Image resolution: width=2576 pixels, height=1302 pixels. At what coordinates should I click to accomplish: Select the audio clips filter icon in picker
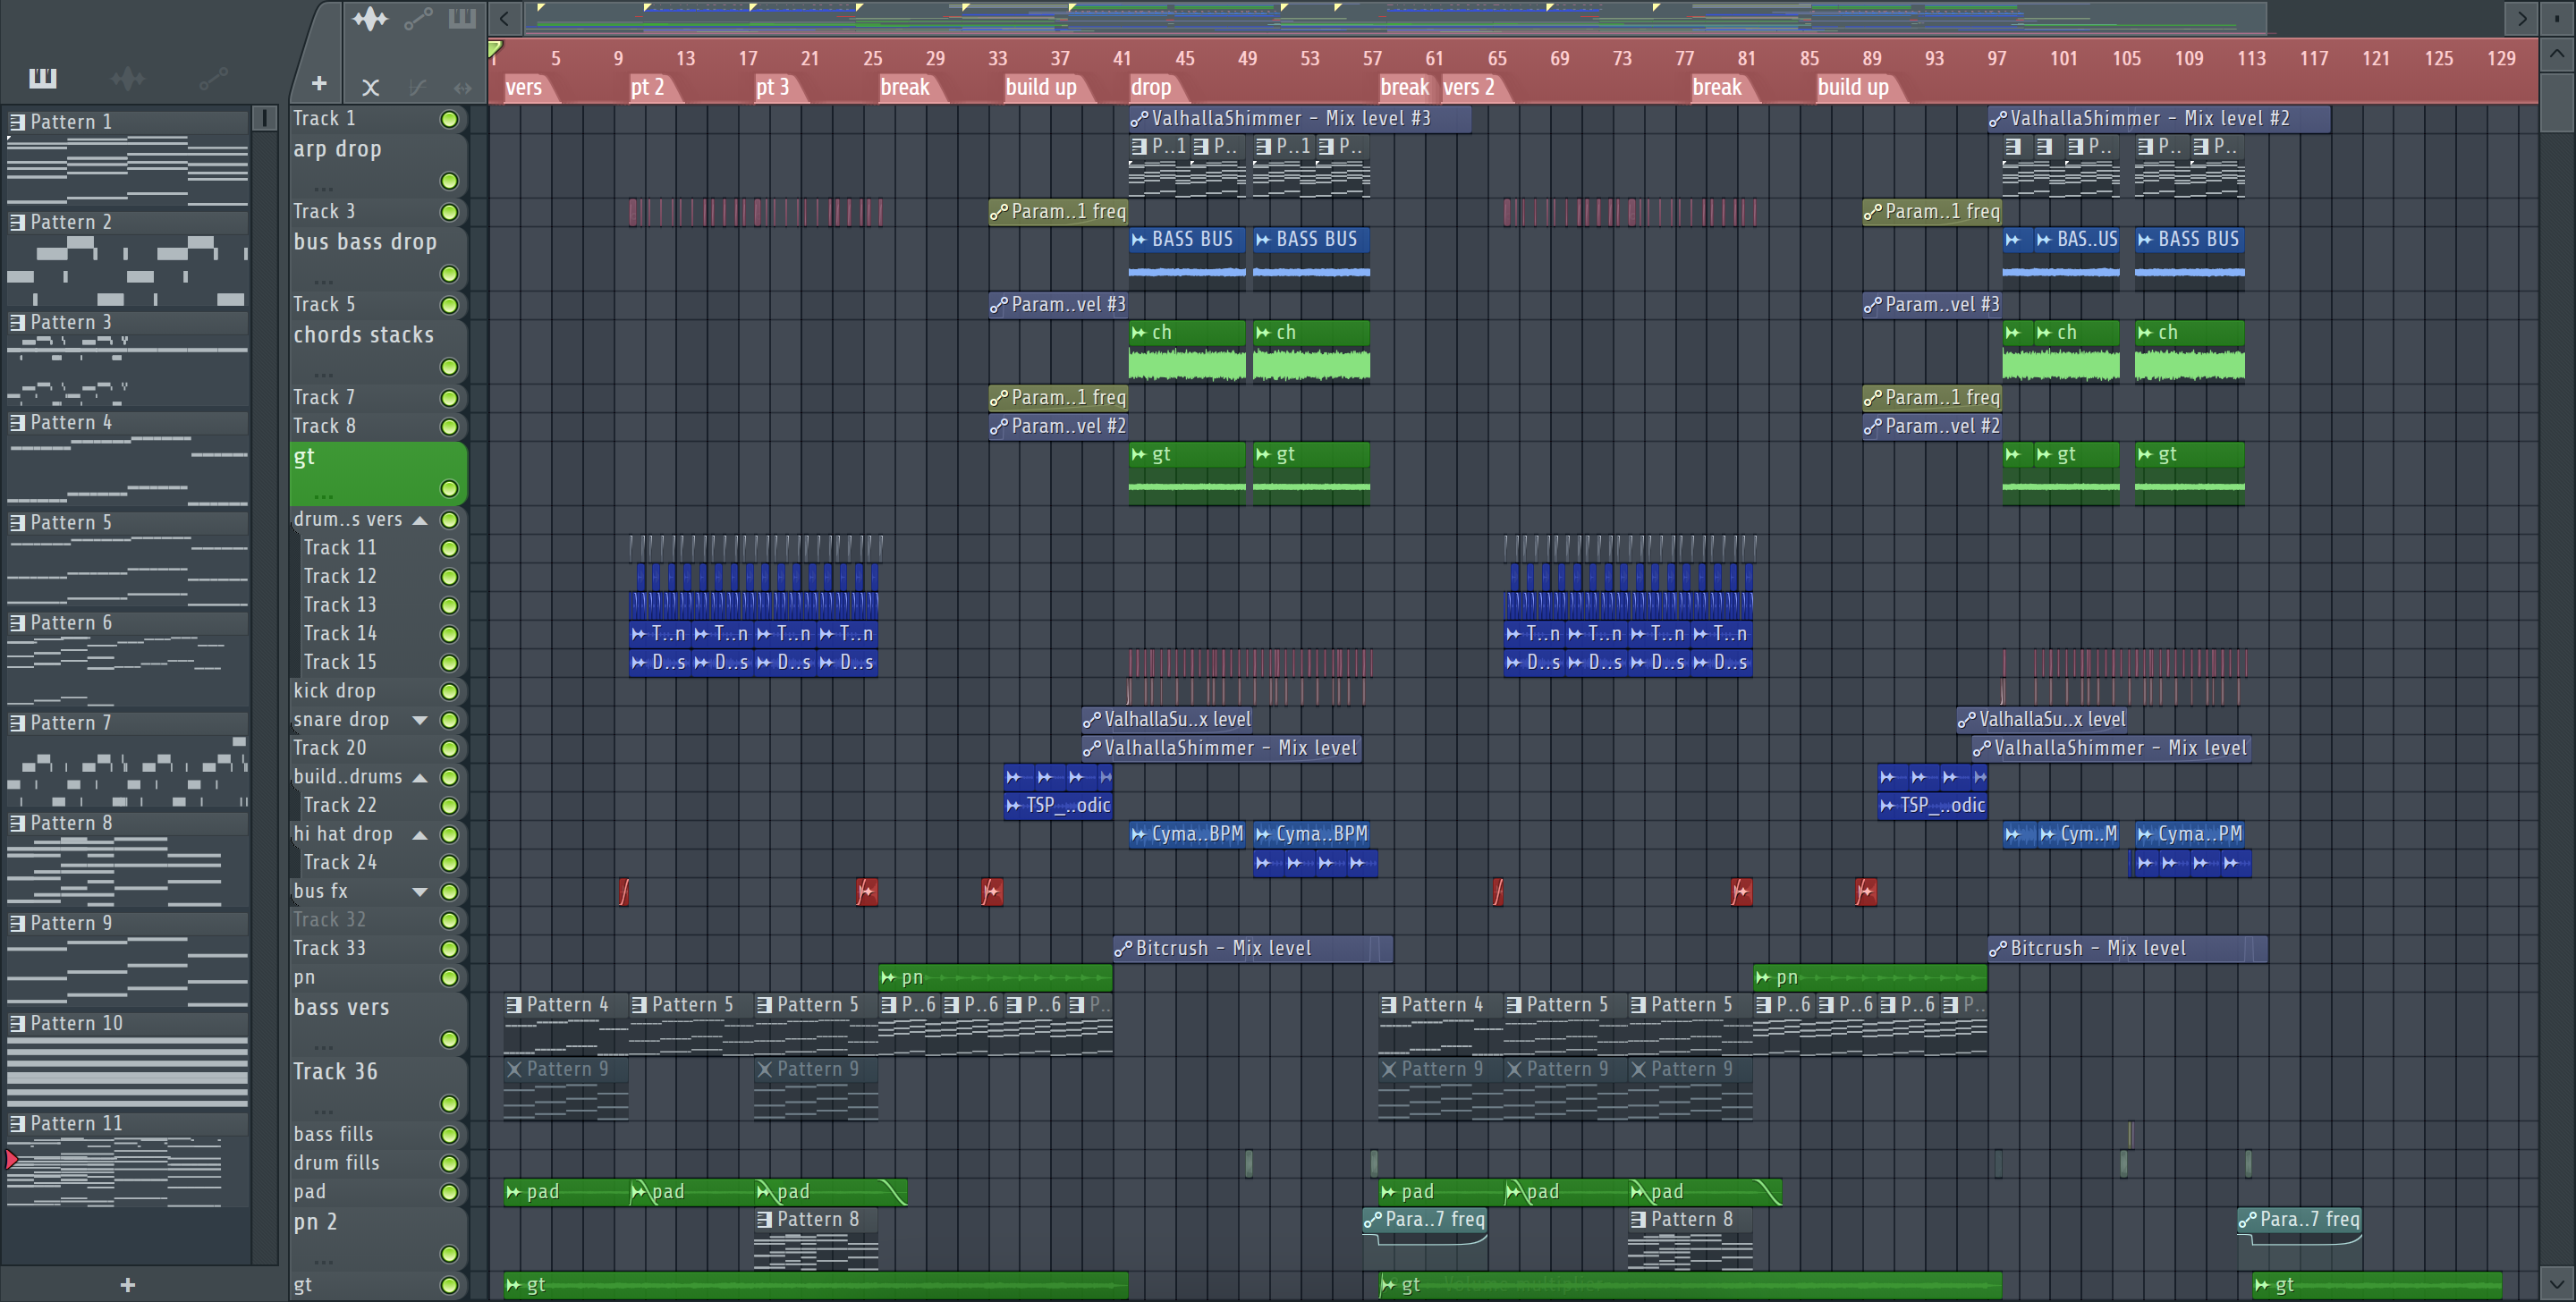[127, 77]
